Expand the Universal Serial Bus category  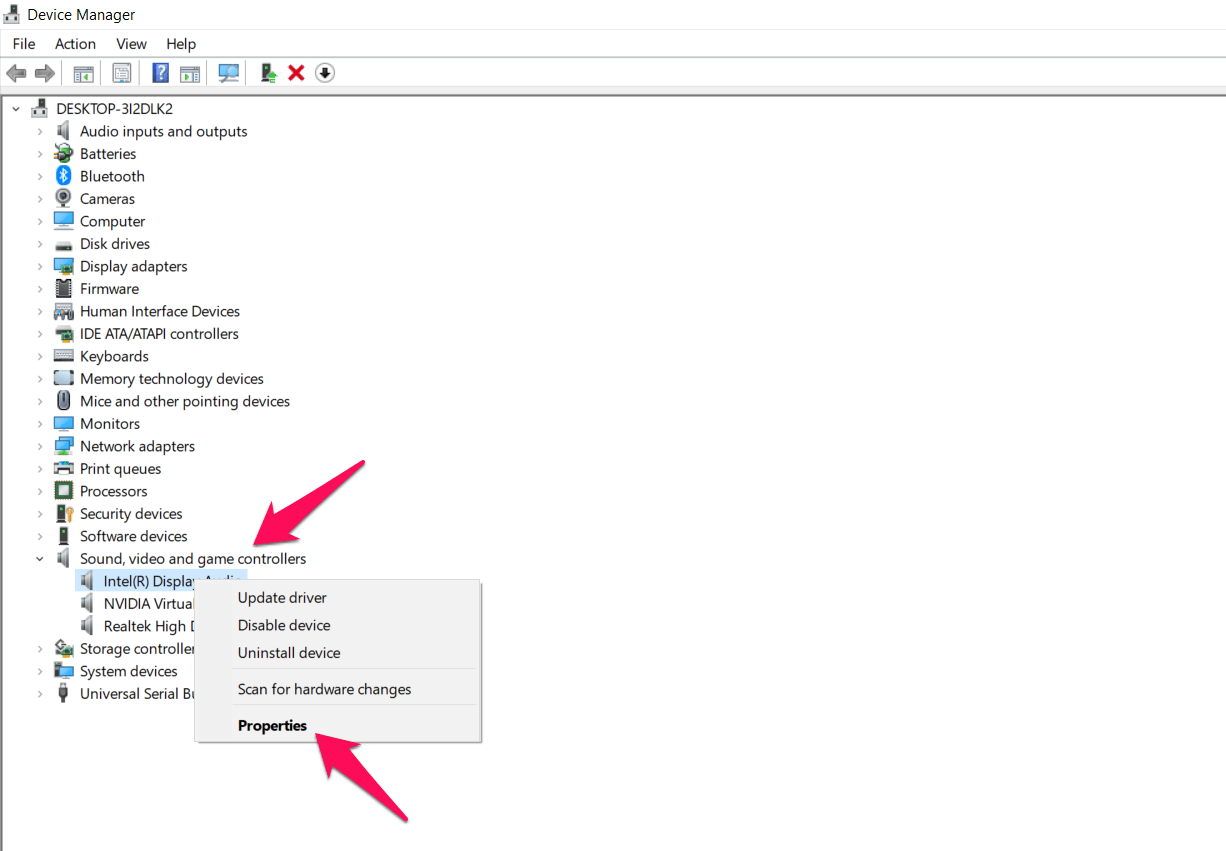[x=40, y=694]
